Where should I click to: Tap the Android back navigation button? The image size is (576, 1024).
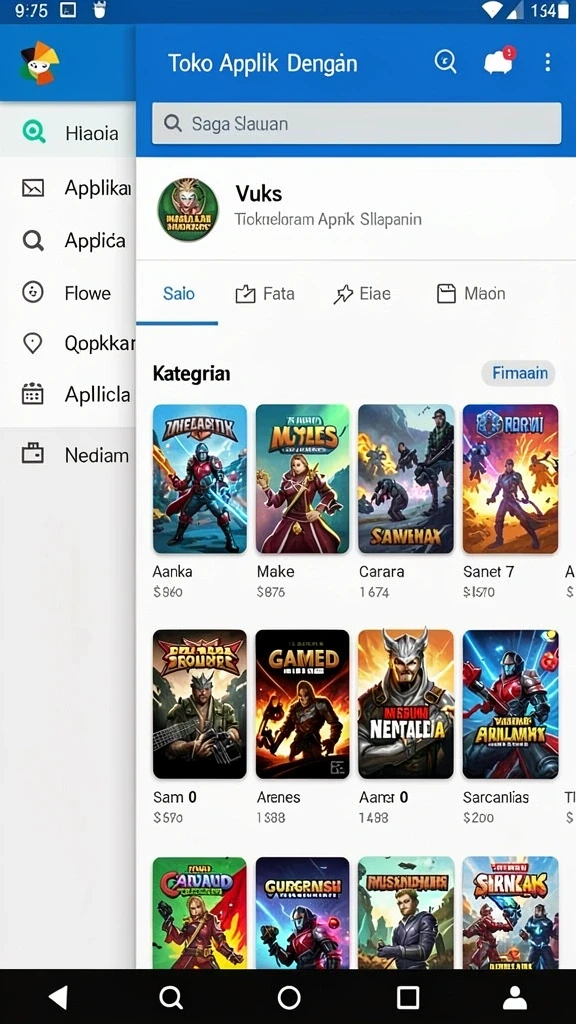point(59,997)
